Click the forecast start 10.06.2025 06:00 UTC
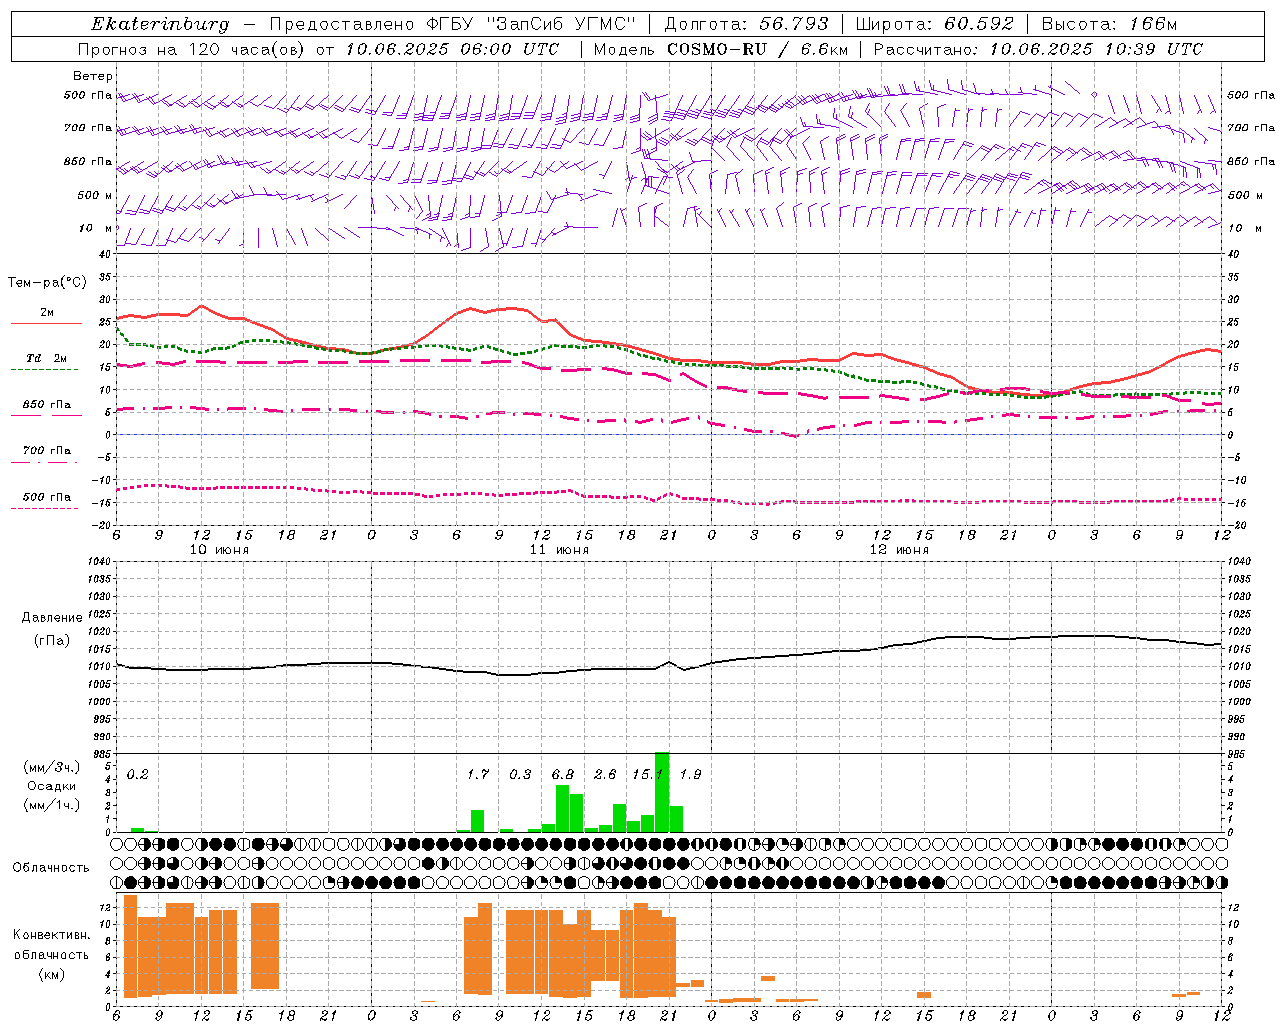 coord(453,49)
